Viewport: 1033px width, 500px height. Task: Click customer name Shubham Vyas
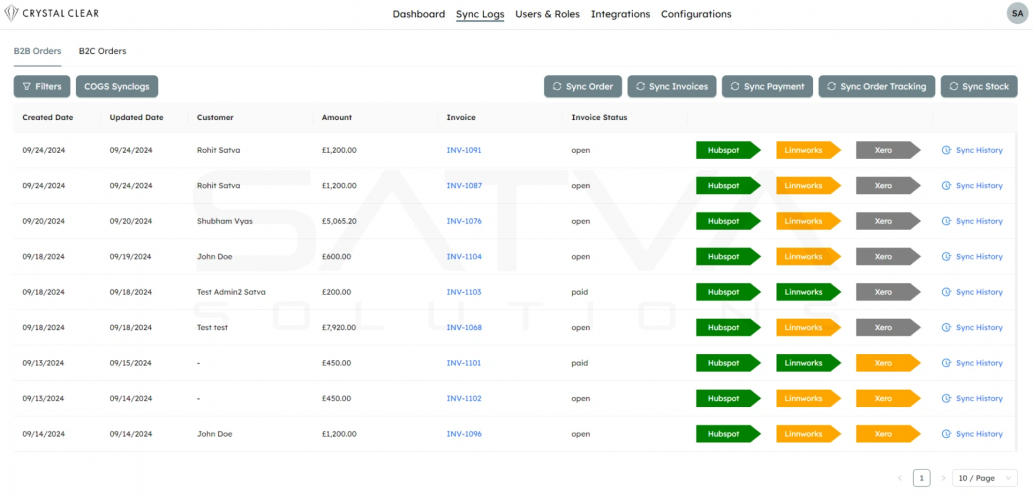225,221
